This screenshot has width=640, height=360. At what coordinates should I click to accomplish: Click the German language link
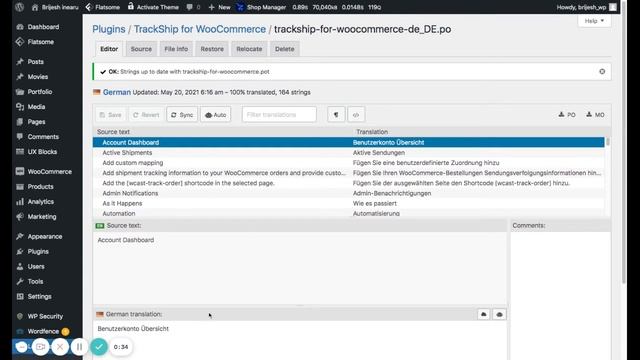[x=117, y=92]
